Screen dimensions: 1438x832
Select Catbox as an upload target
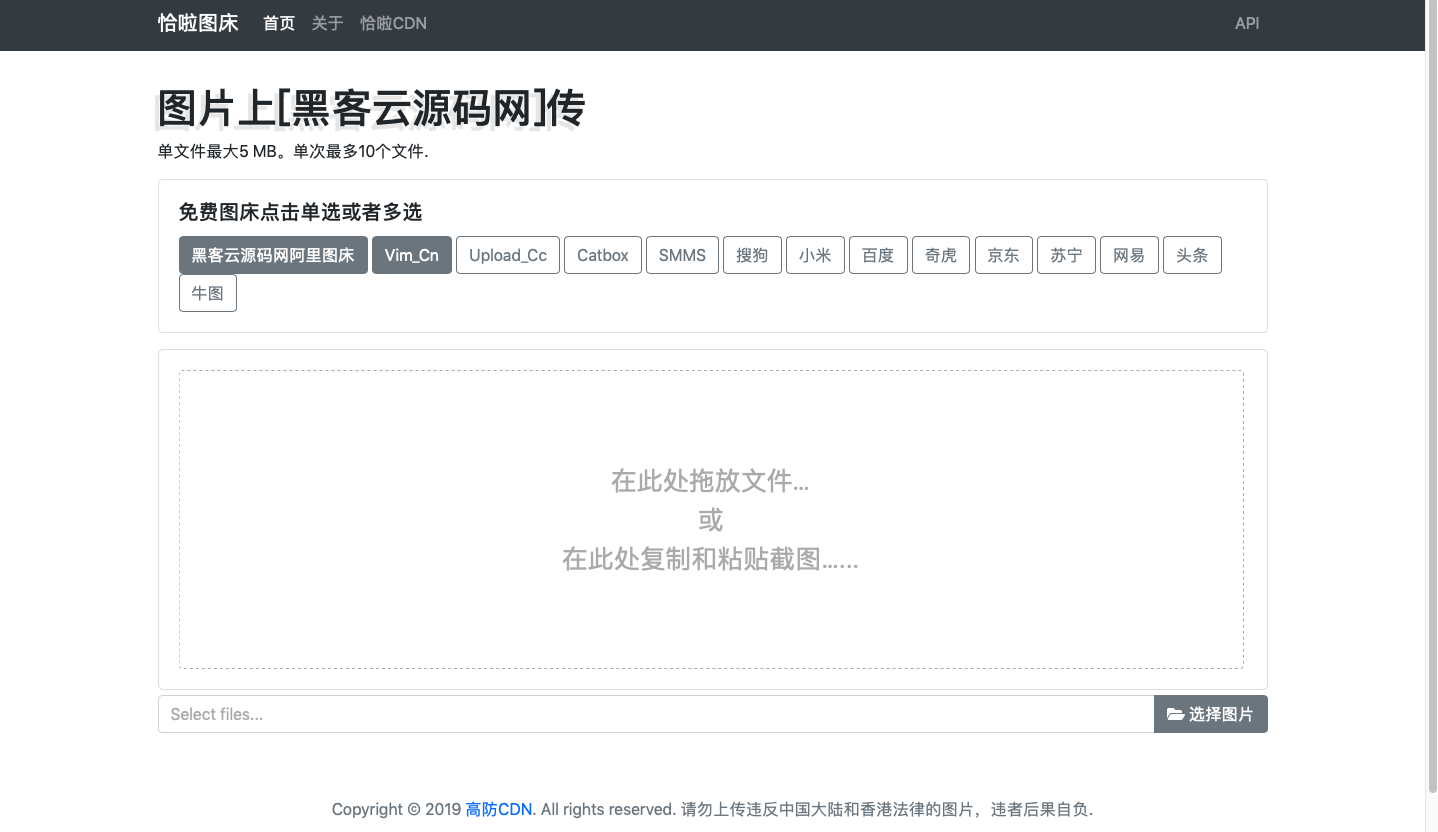click(602, 255)
